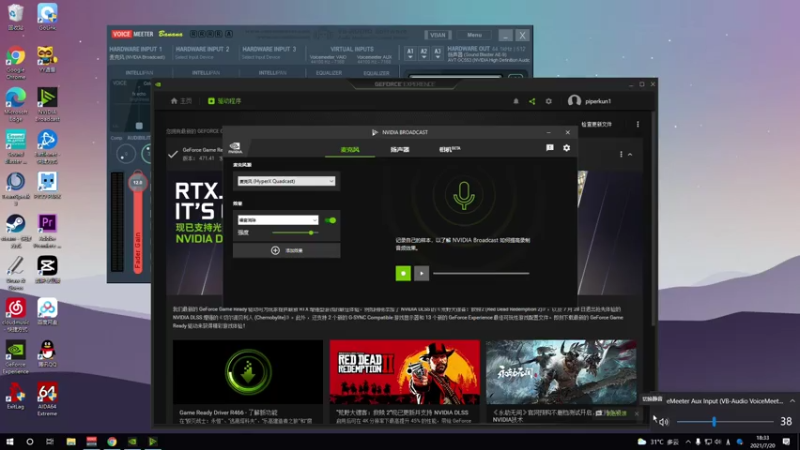Viewport: 800px width, 450px height.
Task: Click the weather widget showing 31°C
Action: point(658,442)
